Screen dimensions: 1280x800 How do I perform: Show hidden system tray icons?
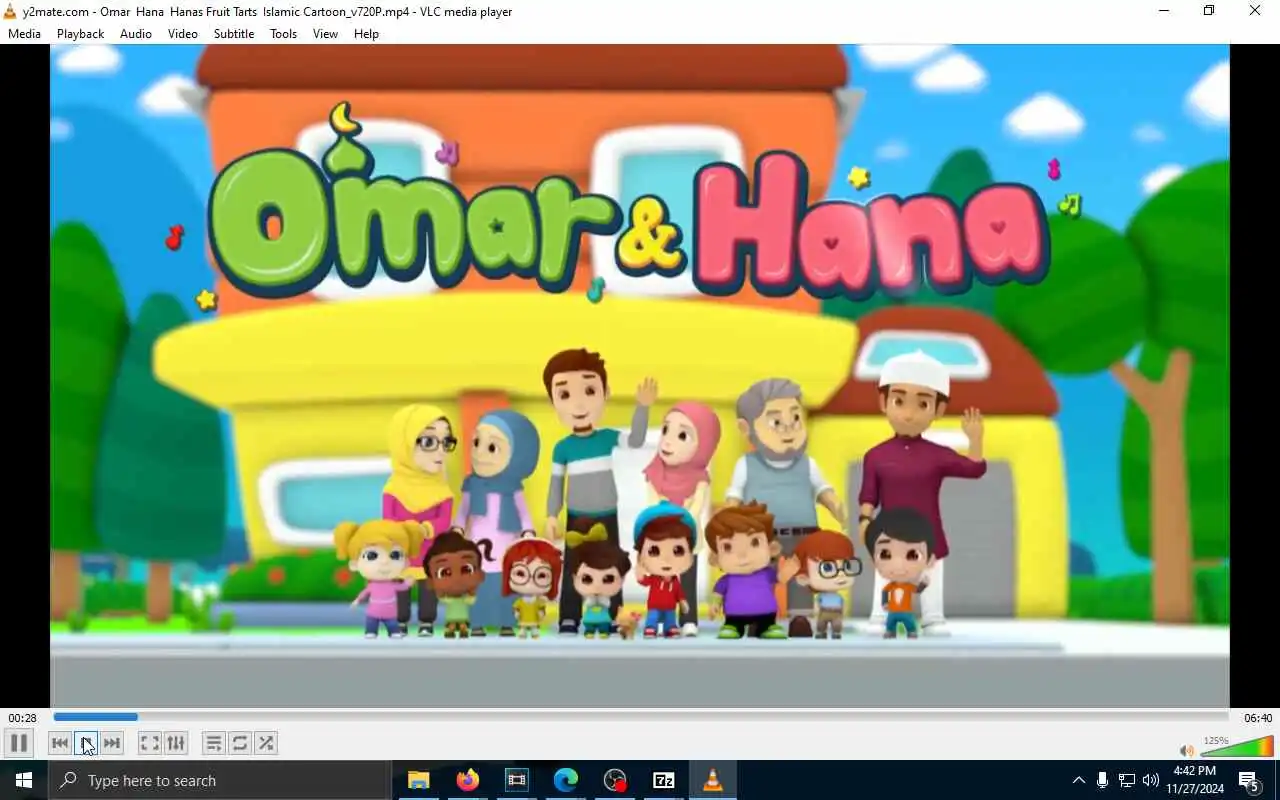tap(1078, 780)
